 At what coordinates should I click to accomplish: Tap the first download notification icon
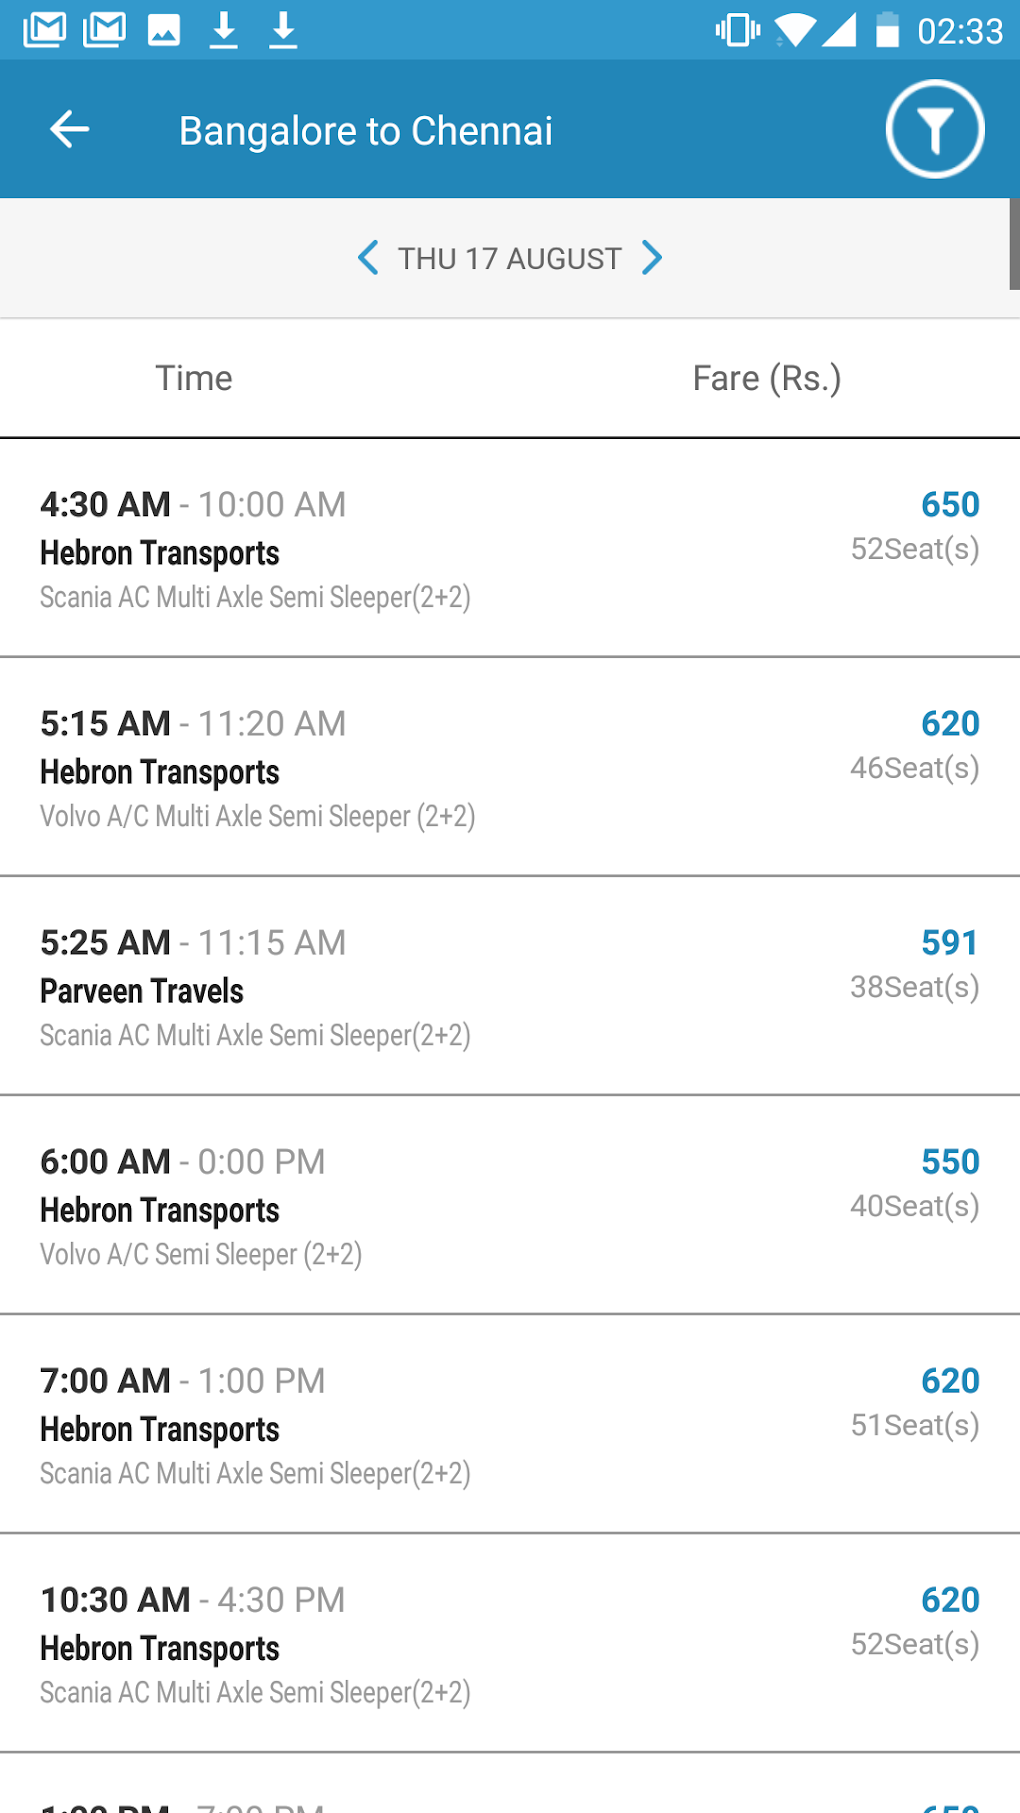[224, 30]
